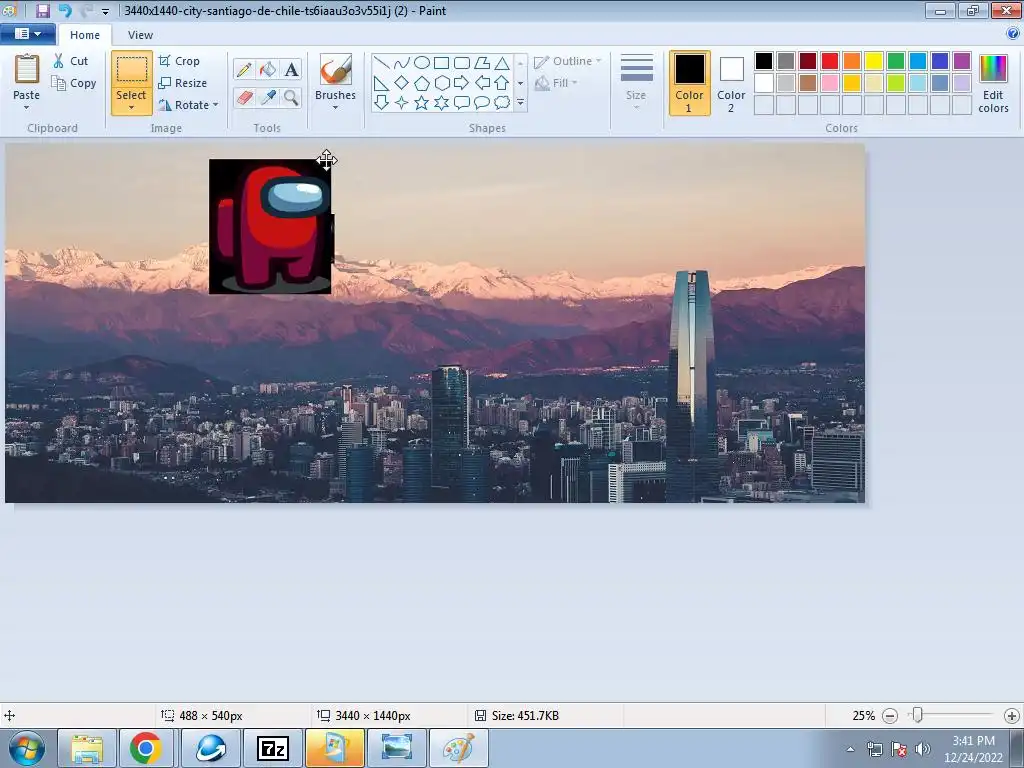Choose the Diamond shape

tap(402, 83)
